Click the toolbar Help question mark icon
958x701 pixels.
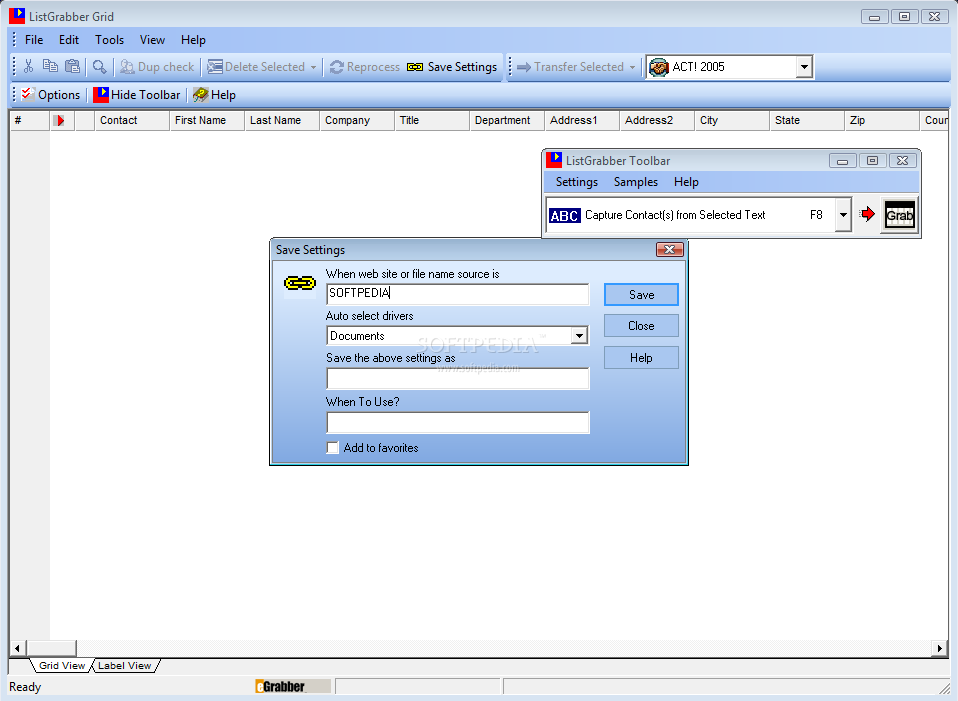[x=201, y=95]
